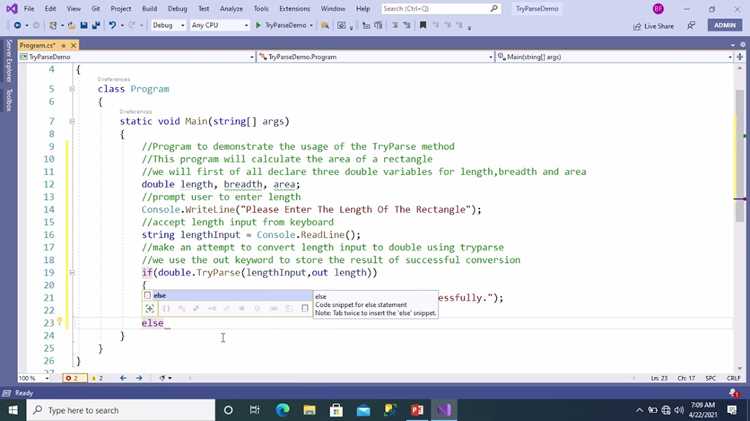The height and width of the screenshot is (421, 750).
Task: Open the 100 % zoom level dropdown
Action: point(34,378)
